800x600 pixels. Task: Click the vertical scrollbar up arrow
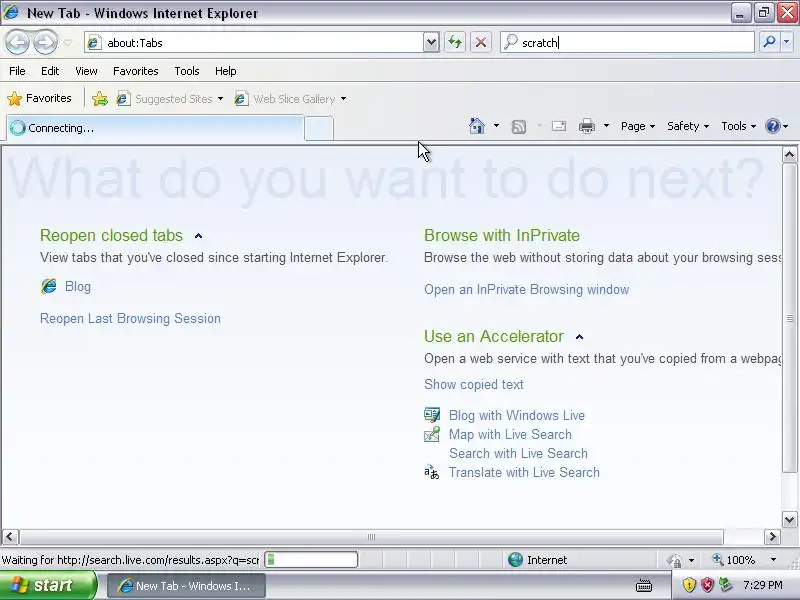789,154
